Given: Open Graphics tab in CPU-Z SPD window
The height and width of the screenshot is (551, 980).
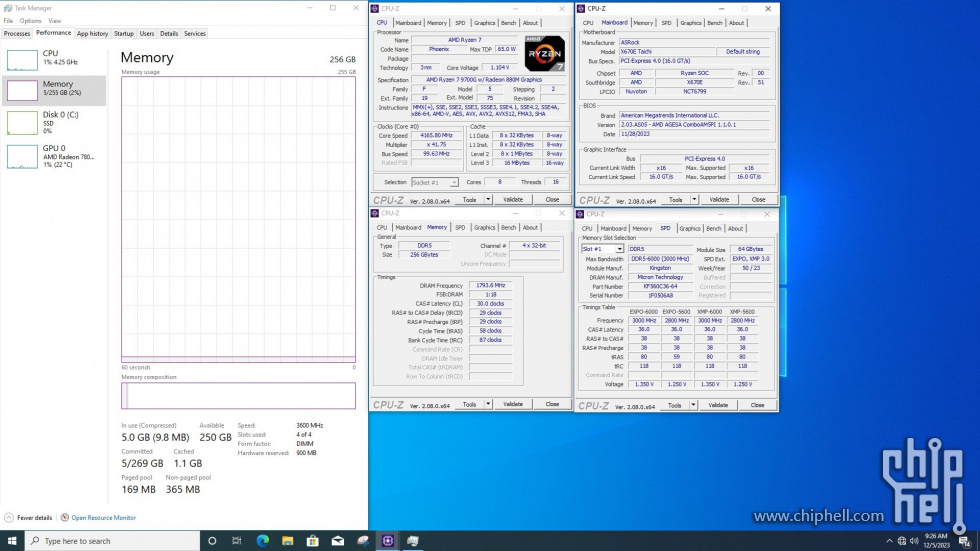Looking at the screenshot, I should click(x=689, y=228).
